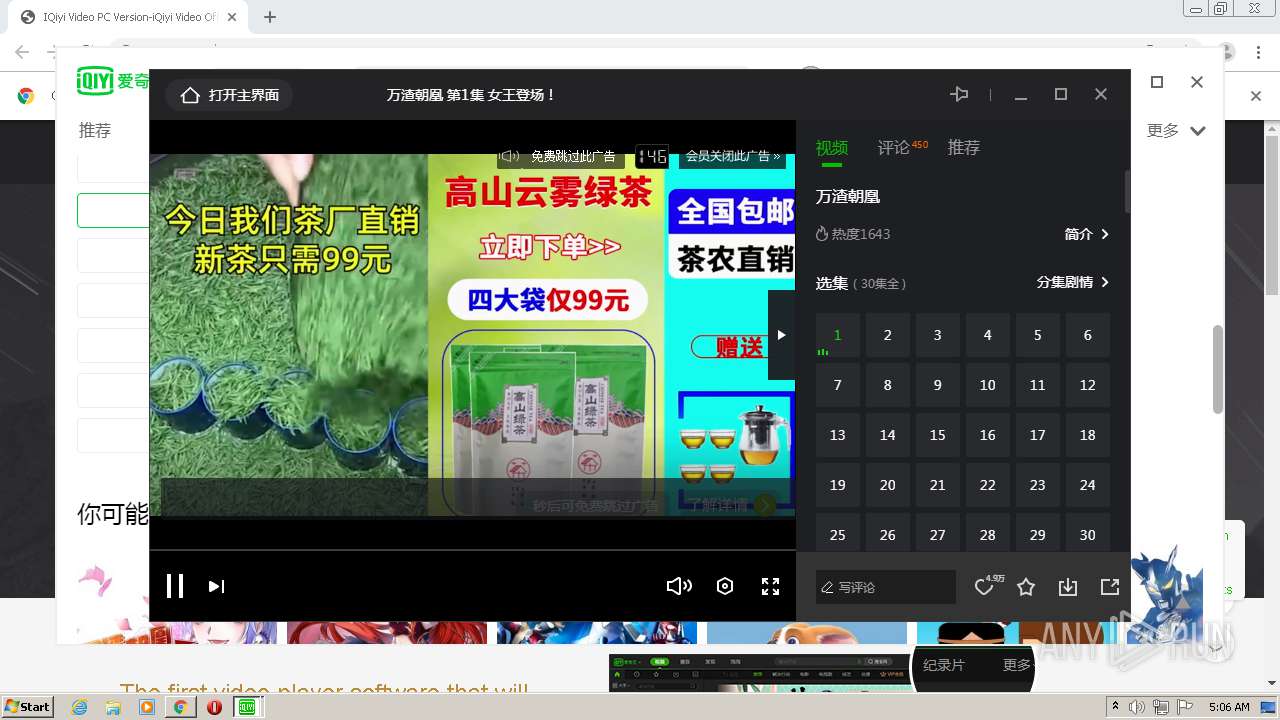
Task: Open media player taskbar icon
Action: pos(147,707)
